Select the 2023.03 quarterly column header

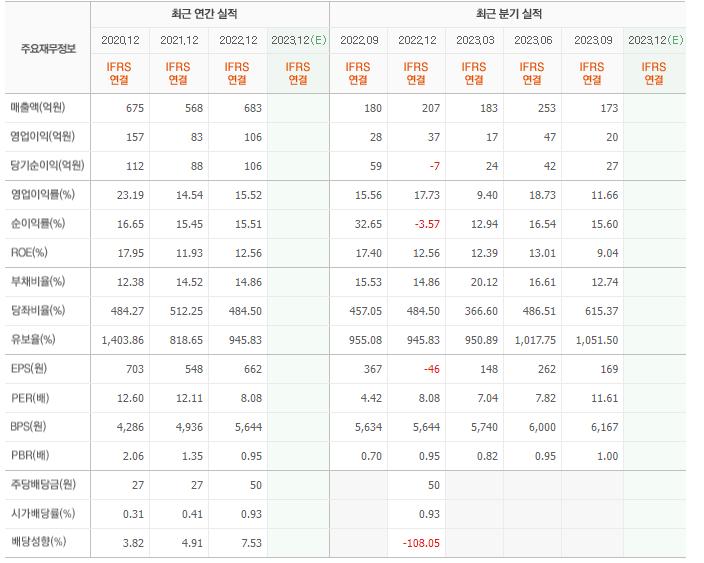point(475,40)
